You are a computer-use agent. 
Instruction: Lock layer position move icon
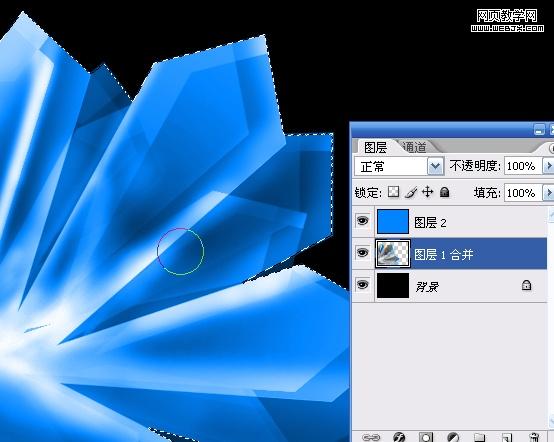coord(428,192)
